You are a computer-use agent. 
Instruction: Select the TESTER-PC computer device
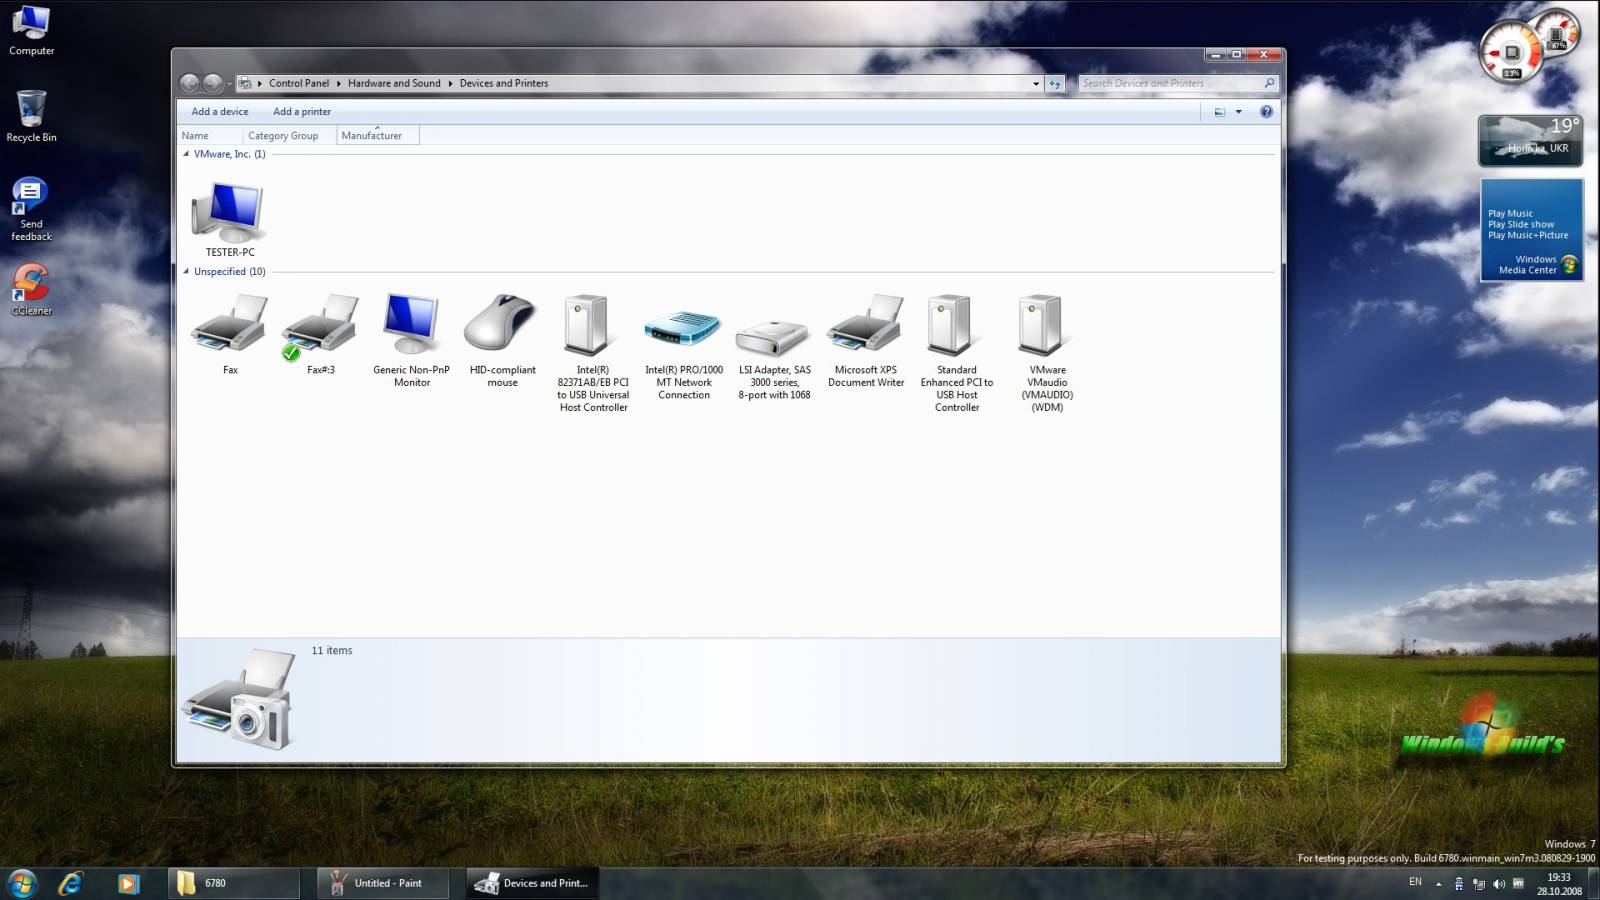click(230, 218)
